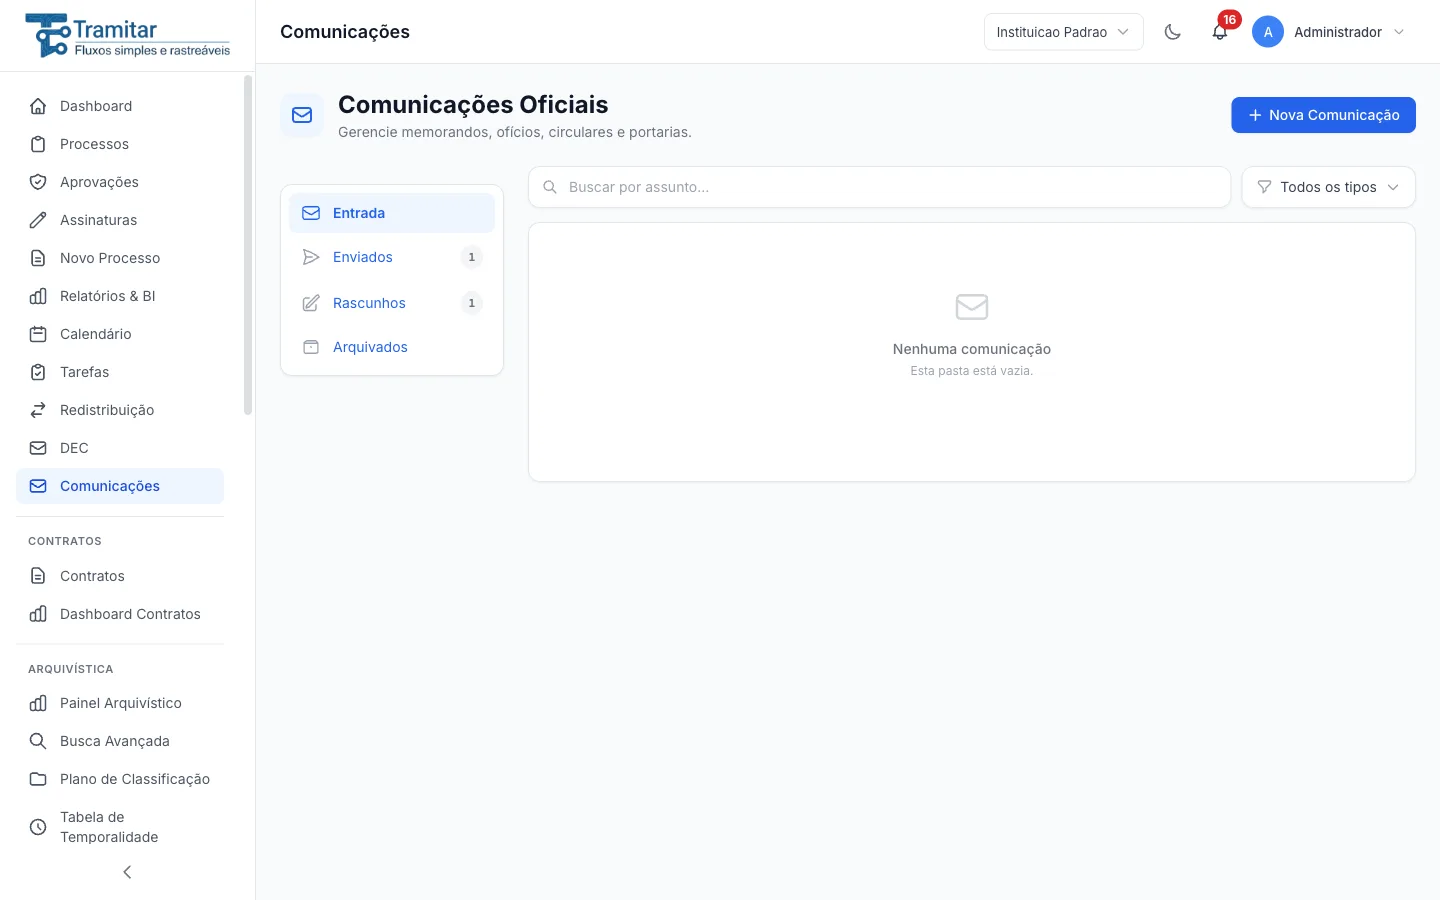The height and width of the screenshot is (900, 1440).
Task: Click the Tramitar logo
Action: tap(128, 36)
